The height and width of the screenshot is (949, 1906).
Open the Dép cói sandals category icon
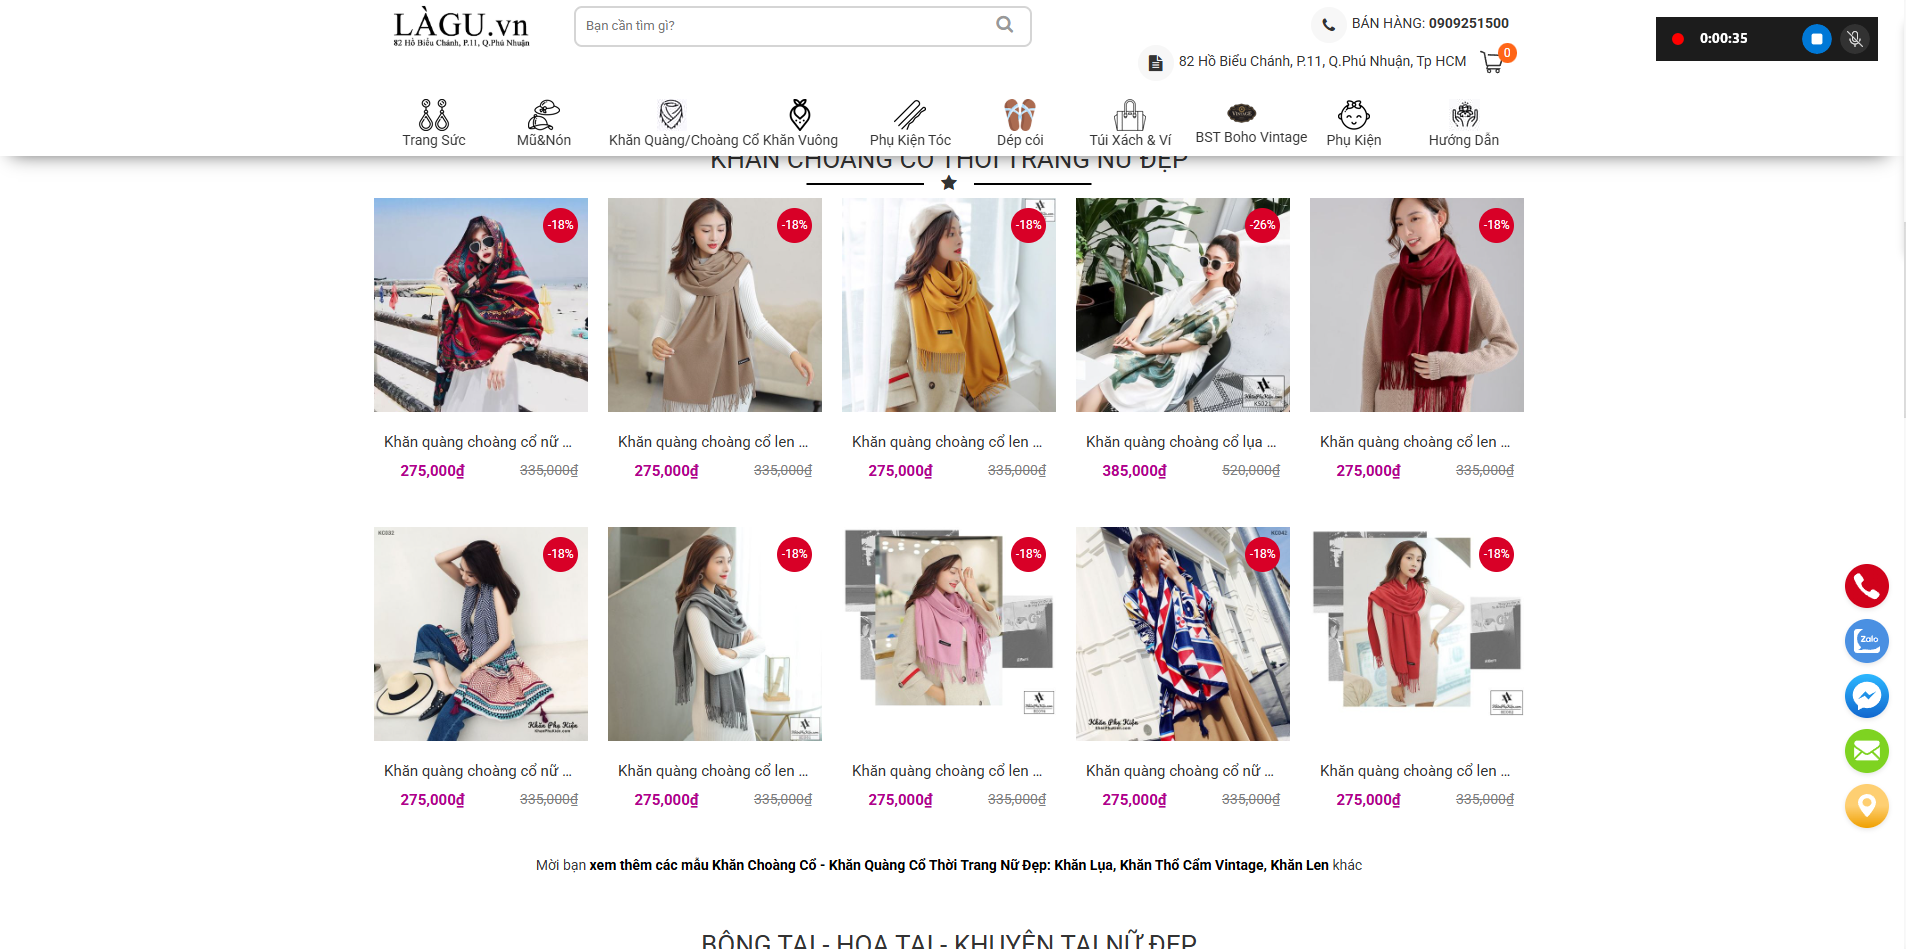click(x=1020, y=115)
